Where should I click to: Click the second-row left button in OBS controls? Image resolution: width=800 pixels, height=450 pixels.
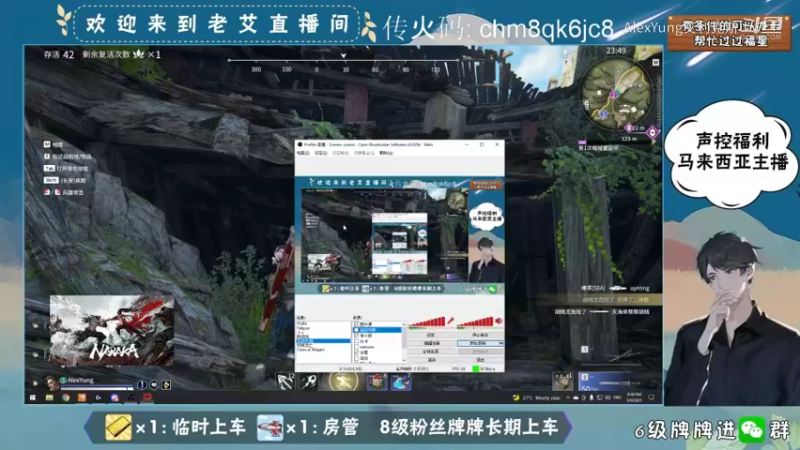(x=432, y=343)
